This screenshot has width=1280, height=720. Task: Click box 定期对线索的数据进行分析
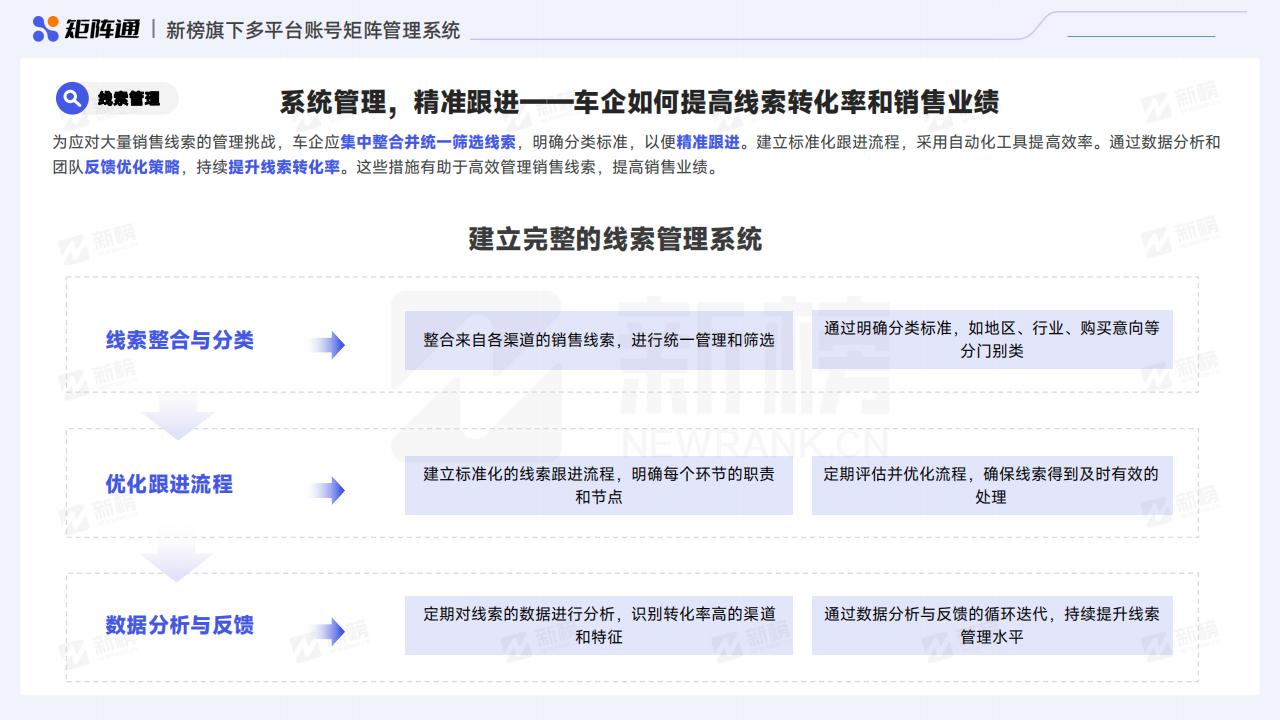click(x=599, y=625)
